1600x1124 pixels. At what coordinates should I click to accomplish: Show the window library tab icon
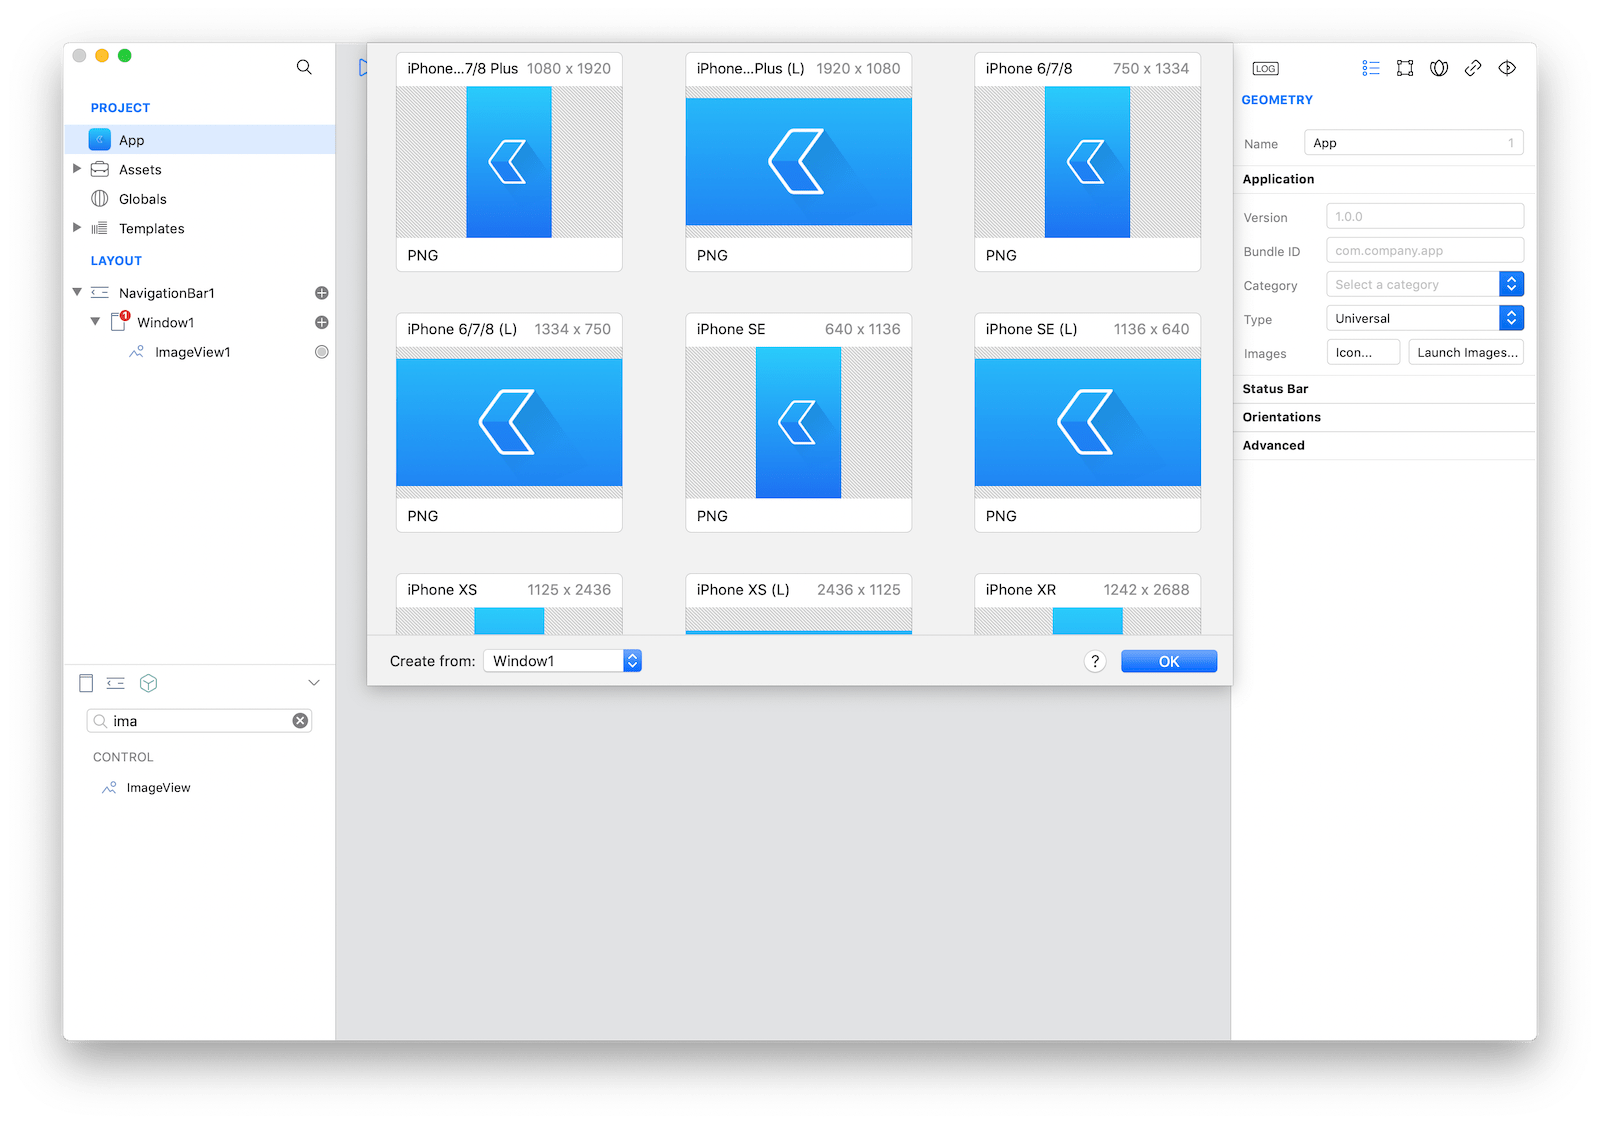pyautogui.click(x=86, y=683)
